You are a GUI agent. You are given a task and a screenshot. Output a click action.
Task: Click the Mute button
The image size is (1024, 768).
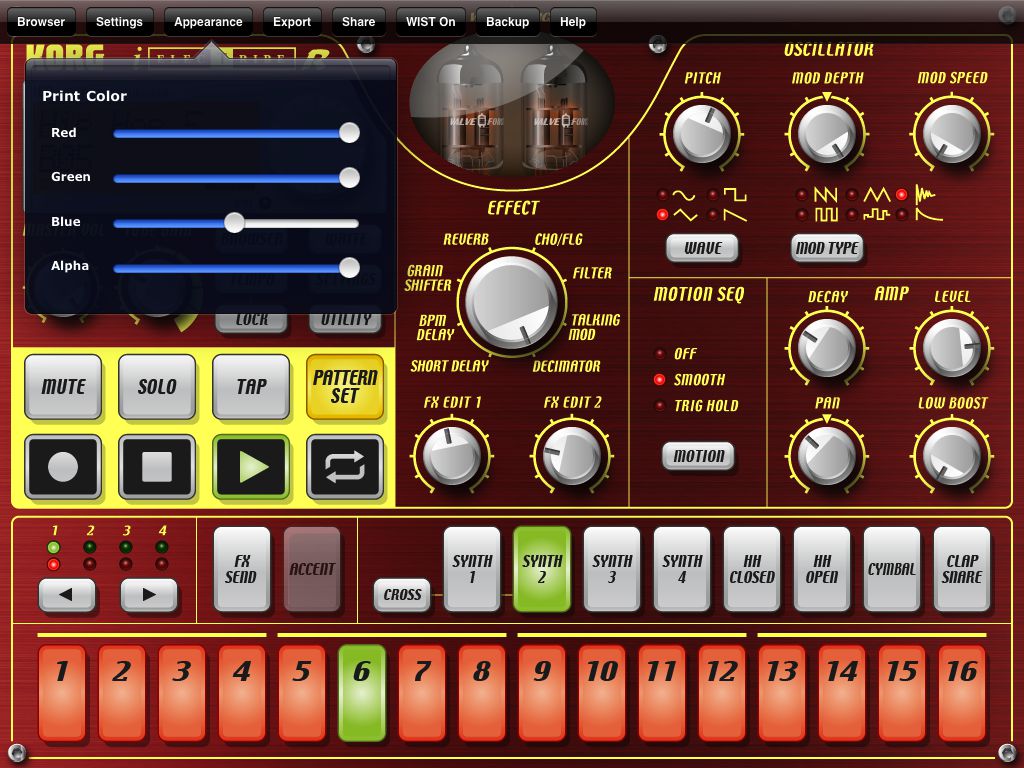click(x=63, y=387)
